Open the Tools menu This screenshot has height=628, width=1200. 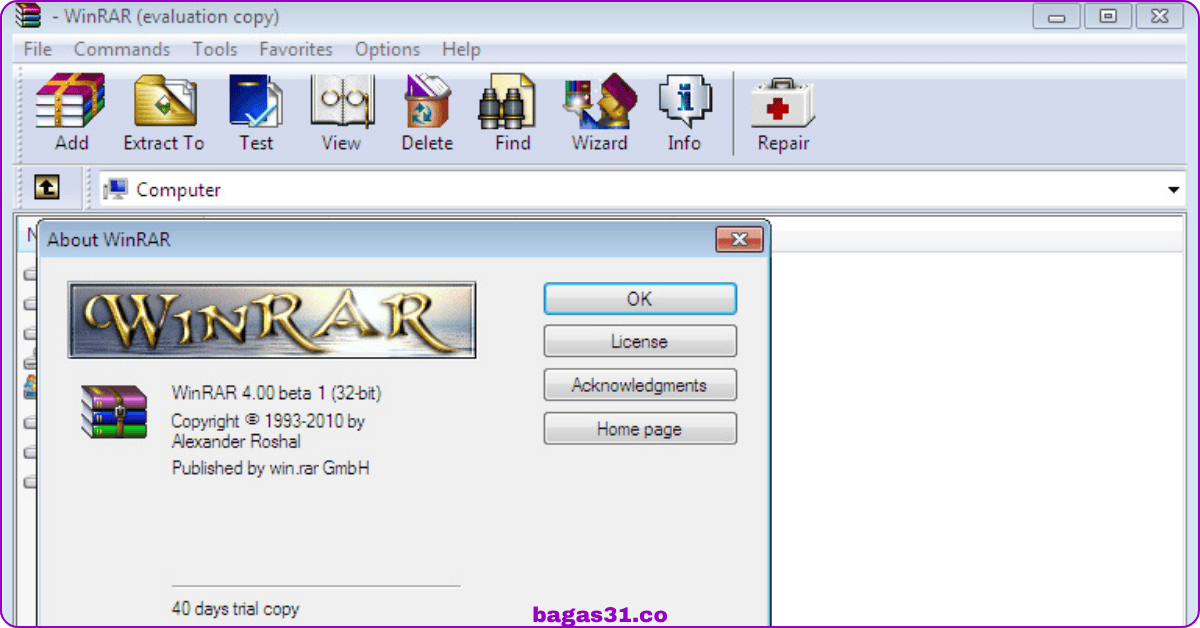215,49
